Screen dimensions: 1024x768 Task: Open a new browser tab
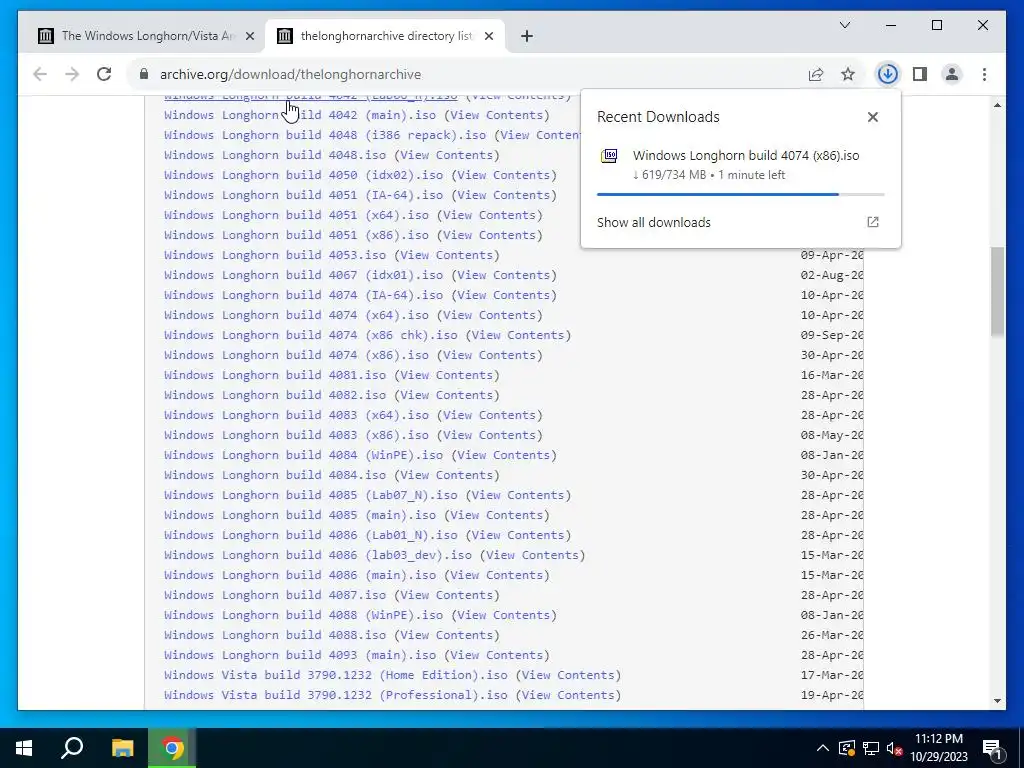[527, 36]
